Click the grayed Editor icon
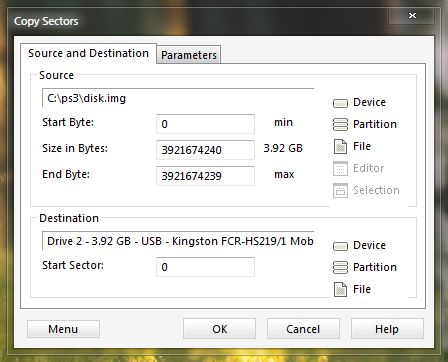Image resolution: width=448 pixels, height=362 pixels. click(340, 168)
